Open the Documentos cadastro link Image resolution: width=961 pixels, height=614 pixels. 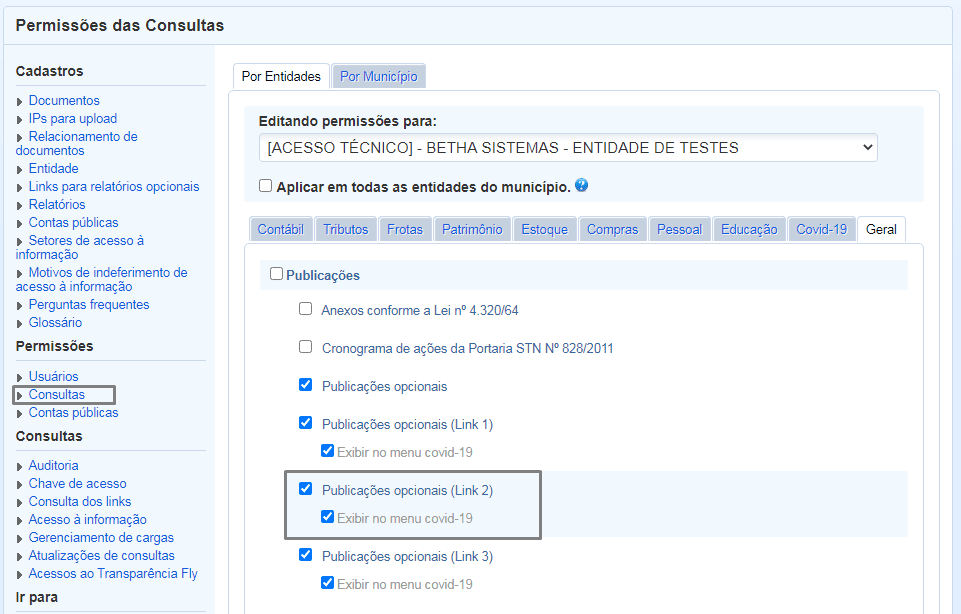coord(64,100)
